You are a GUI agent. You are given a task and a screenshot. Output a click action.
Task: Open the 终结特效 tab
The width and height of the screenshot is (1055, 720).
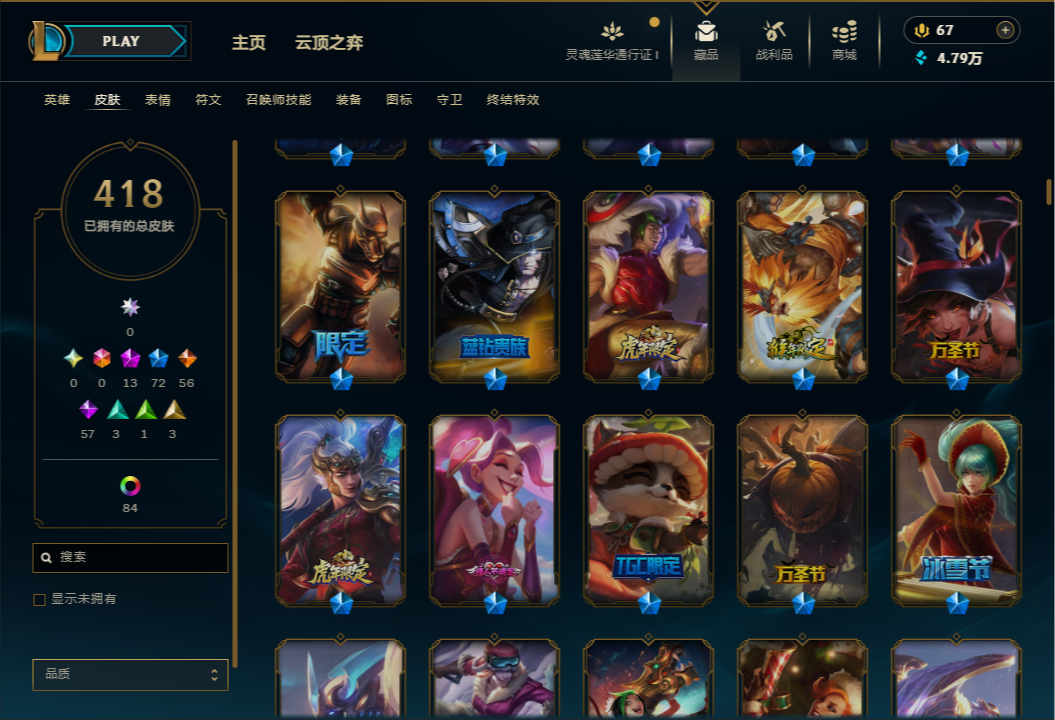tap(513, 100)
